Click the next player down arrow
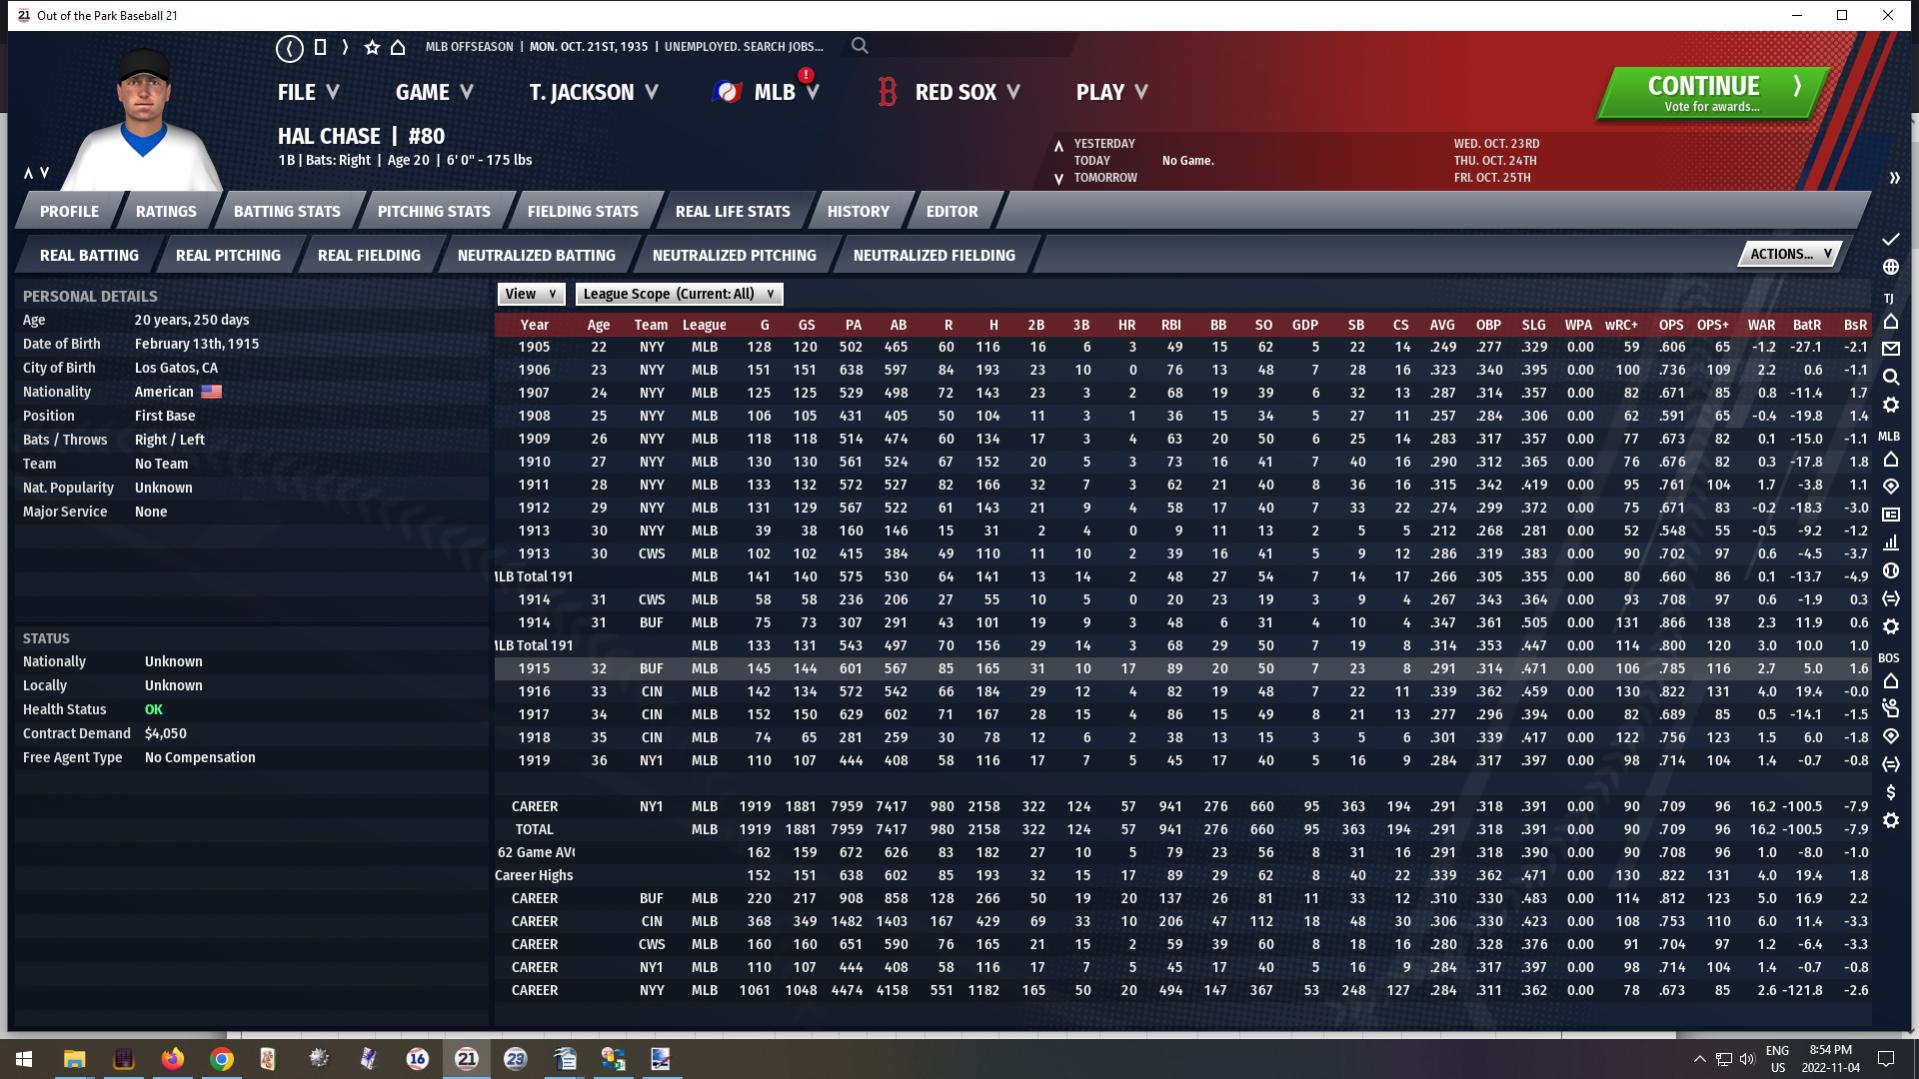Screen dimensions: 1919x1079 [x=44, y=173]
